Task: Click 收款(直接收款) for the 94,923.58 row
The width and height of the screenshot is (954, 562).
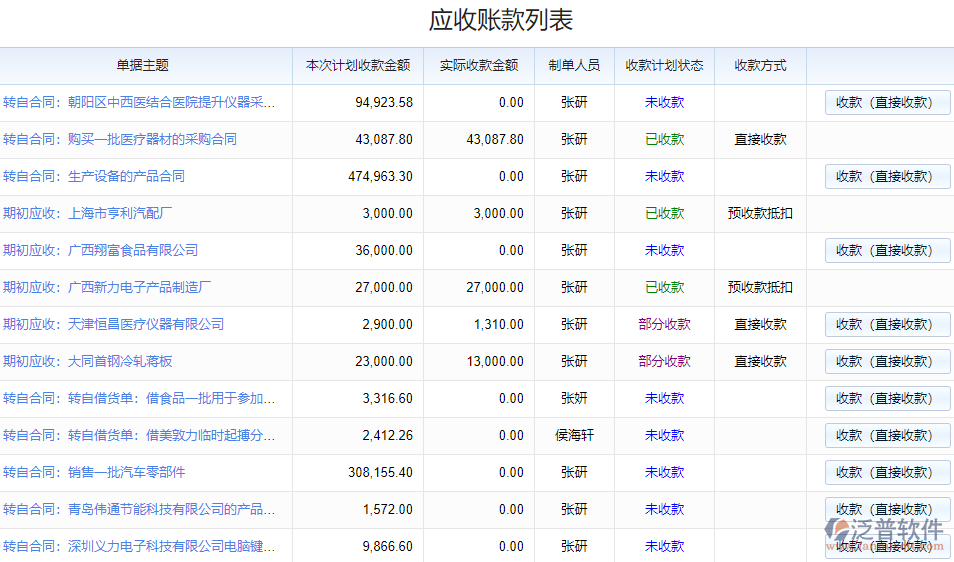Action: click(x=888, y=102)
